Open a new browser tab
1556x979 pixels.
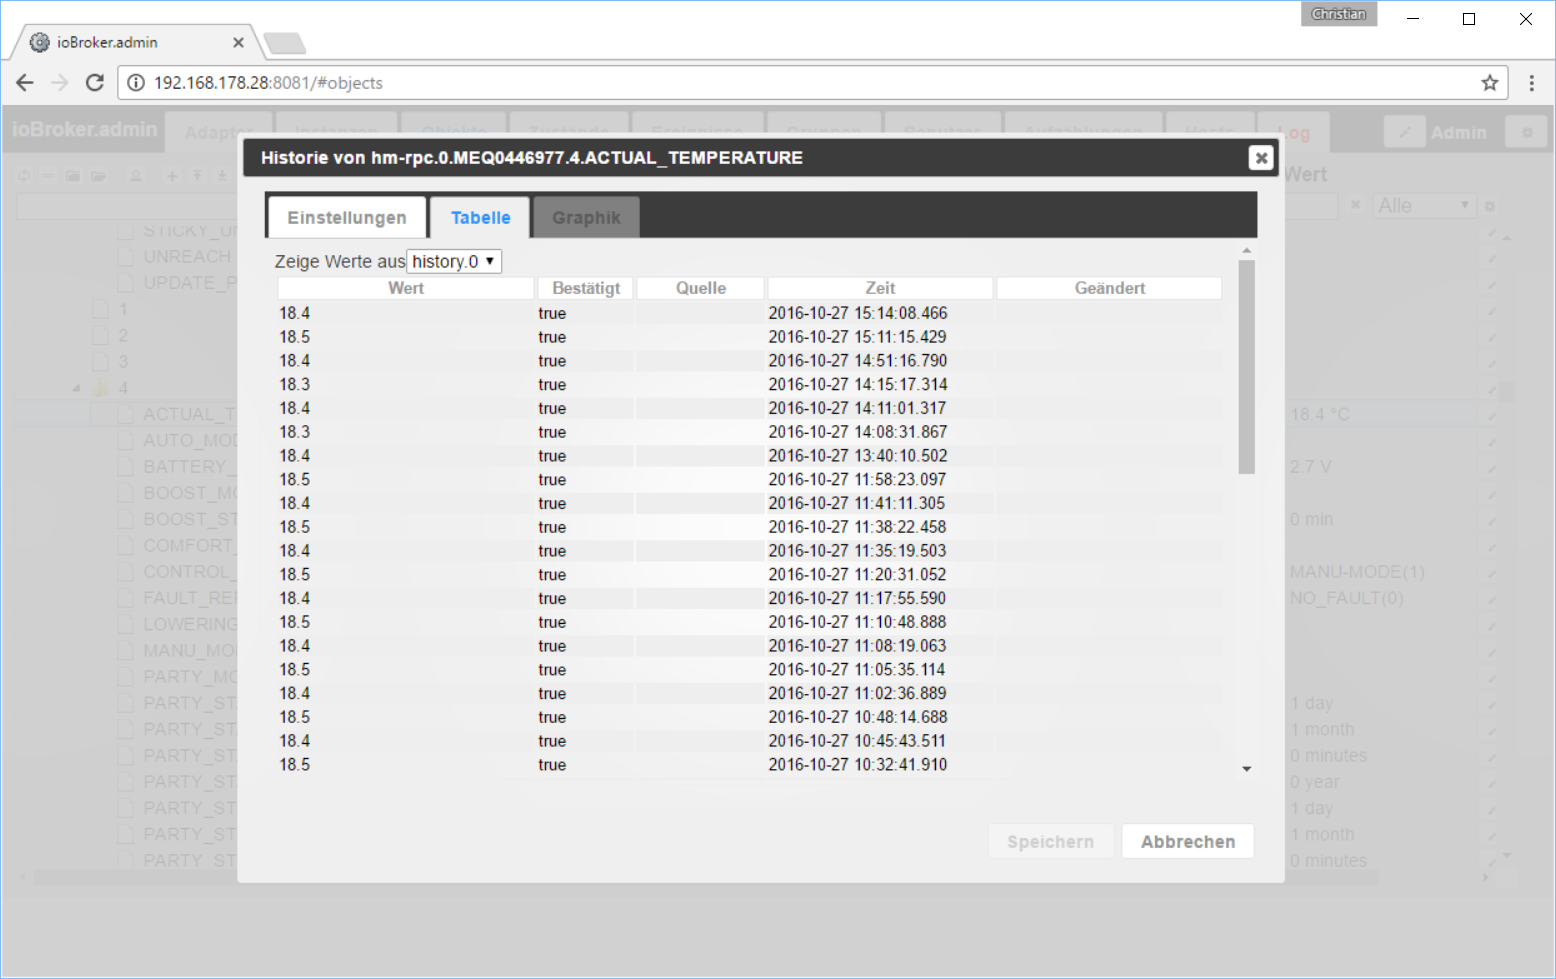[x=285, y=43]
